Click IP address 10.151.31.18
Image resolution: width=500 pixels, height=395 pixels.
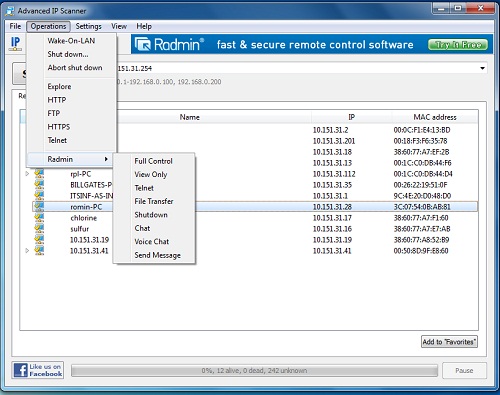332,152
